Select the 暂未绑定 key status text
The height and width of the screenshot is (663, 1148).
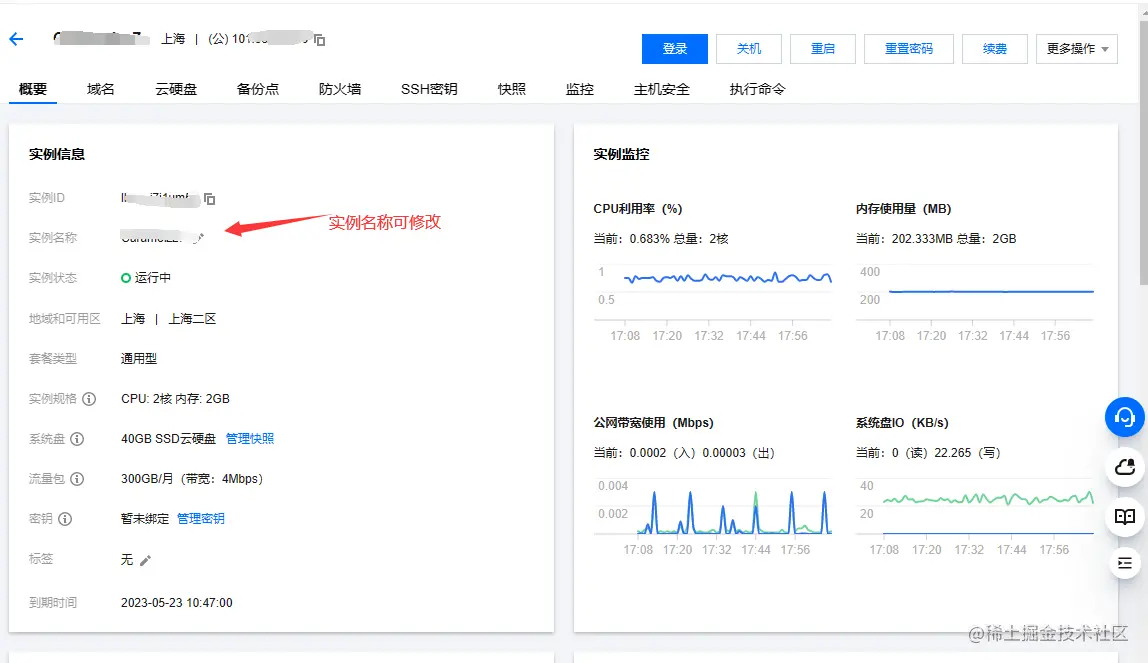[x=145, y=519]
